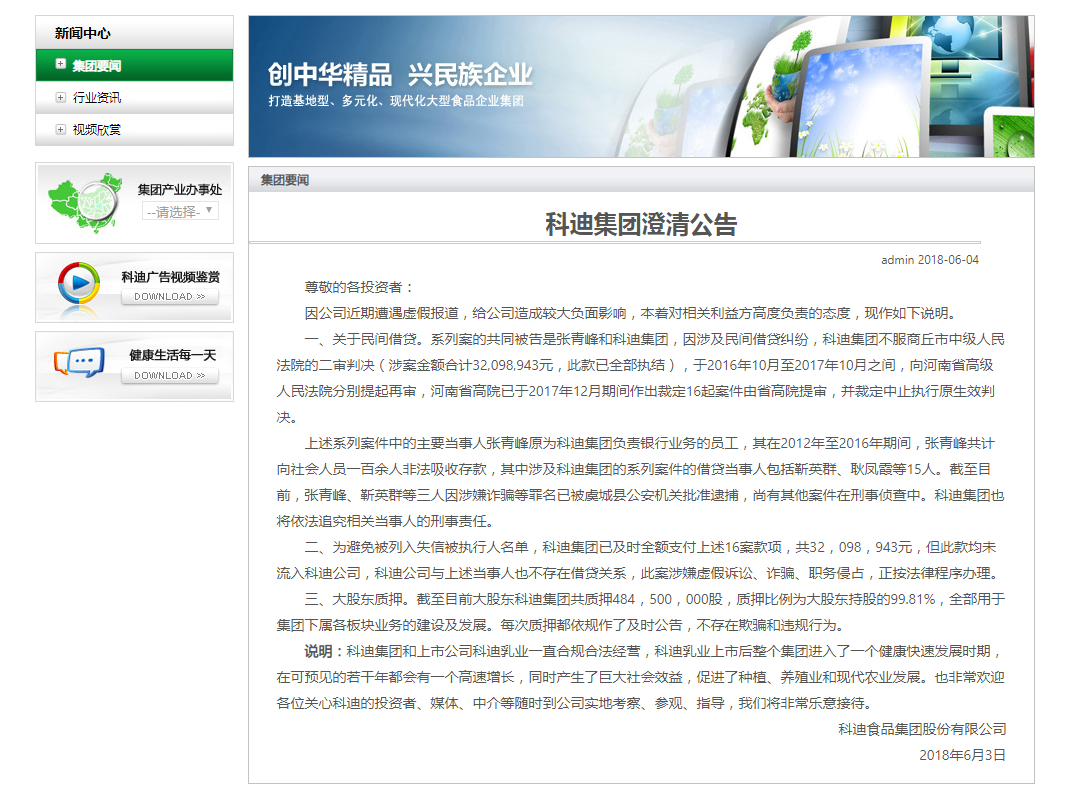Click DOWNLOAD under 科迪广告视频鉴赏
Image resolution: width=1069 pixels, height=798 pixels.
pos(170,297)
